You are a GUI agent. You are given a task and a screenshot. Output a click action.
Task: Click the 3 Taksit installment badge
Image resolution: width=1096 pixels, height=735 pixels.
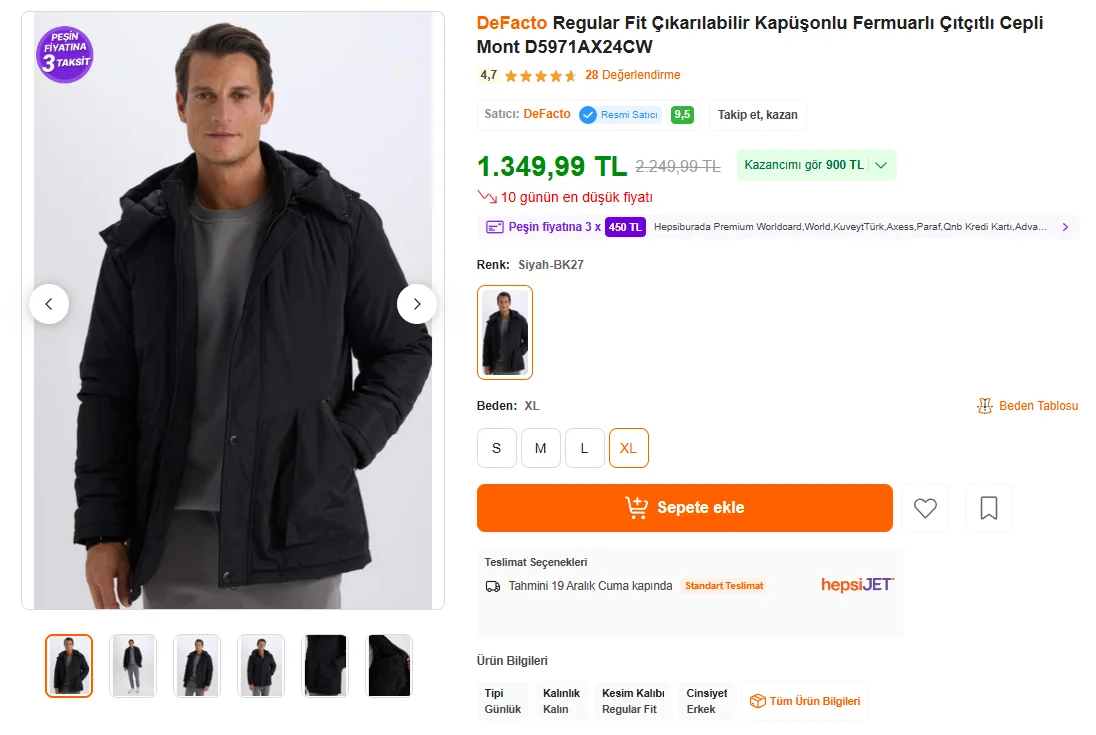65,55
